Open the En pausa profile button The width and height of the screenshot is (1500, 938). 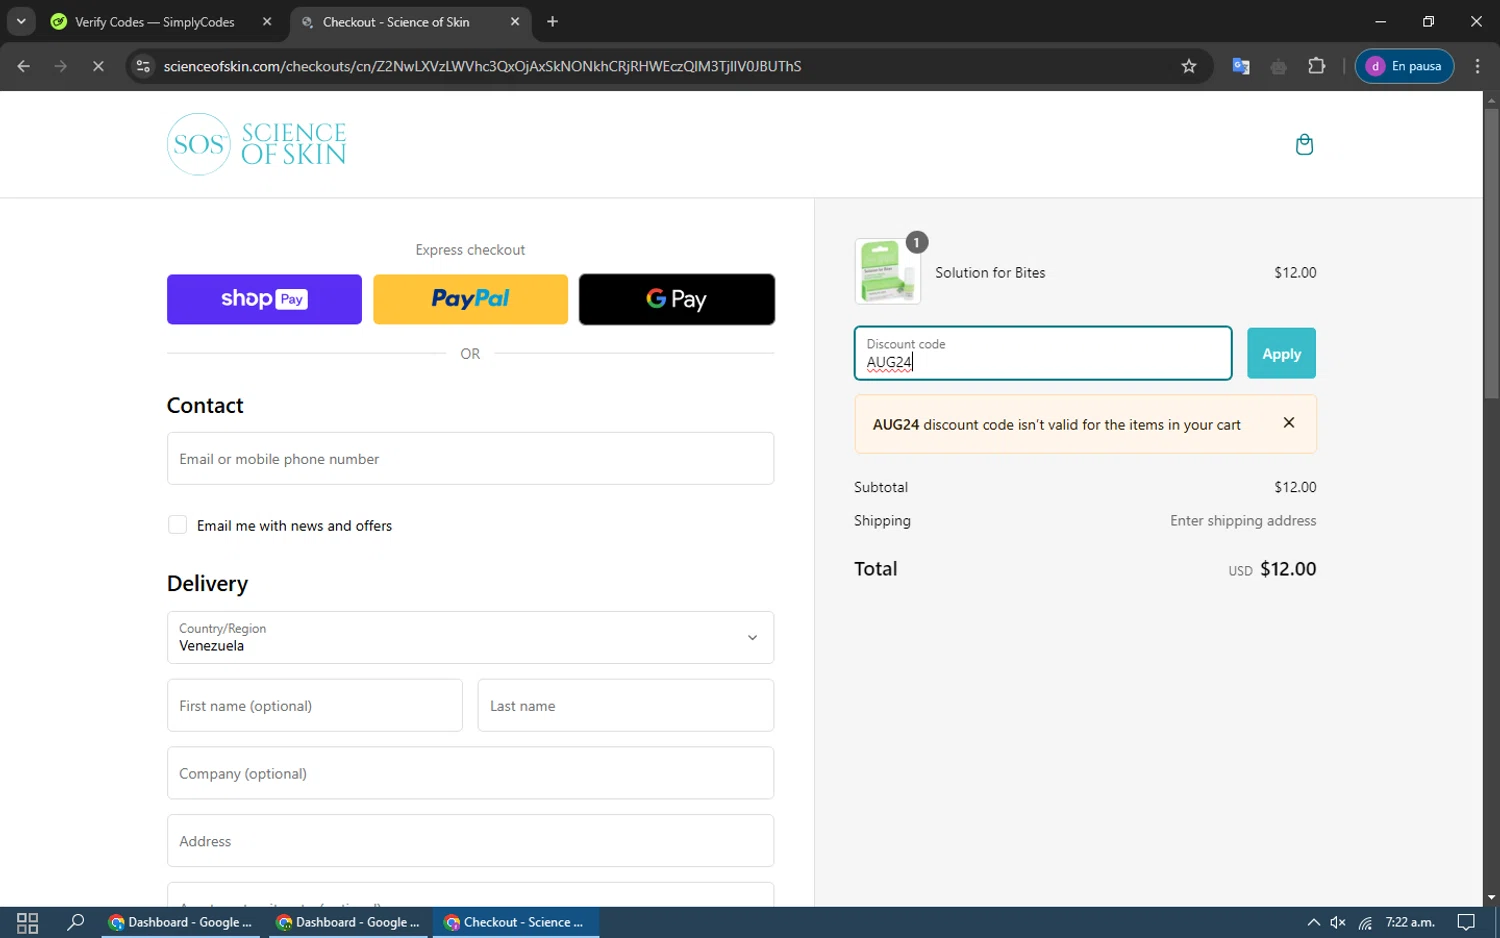point(1404,66)
